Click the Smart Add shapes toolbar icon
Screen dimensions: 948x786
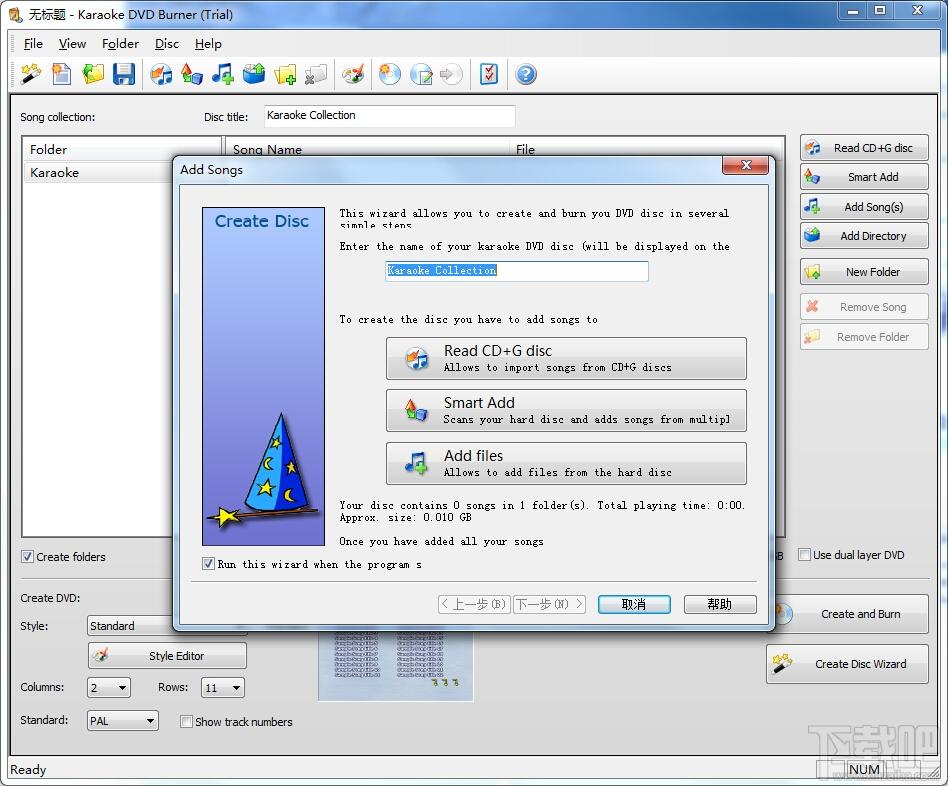[x=192, y=74]
